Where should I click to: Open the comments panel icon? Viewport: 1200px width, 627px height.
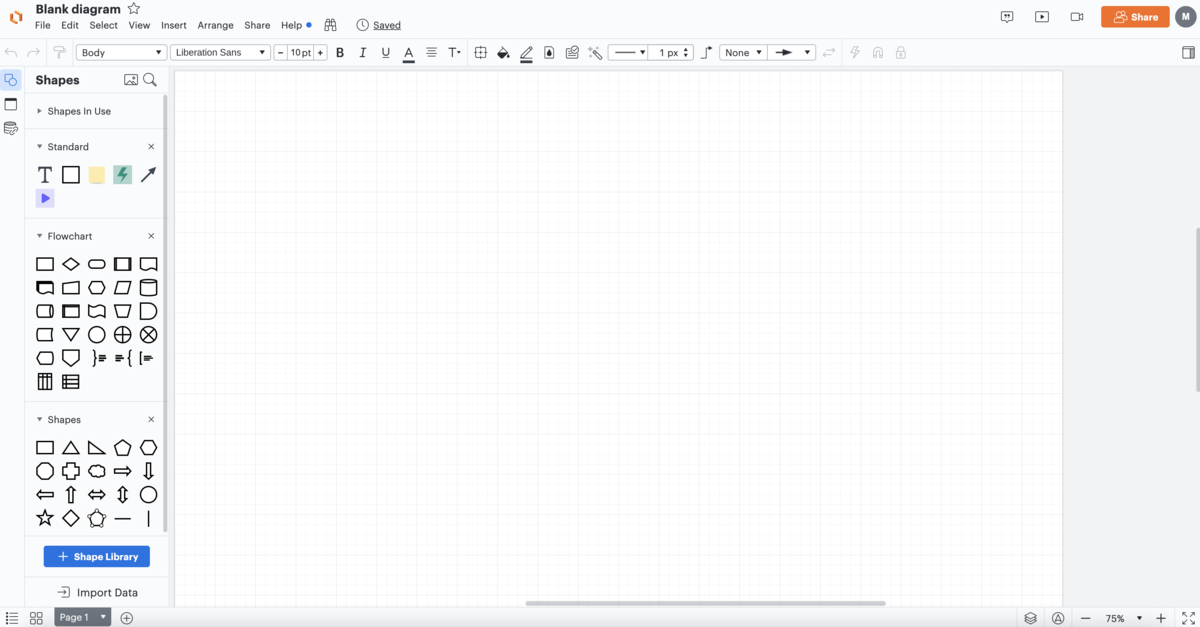point(1007,16)
